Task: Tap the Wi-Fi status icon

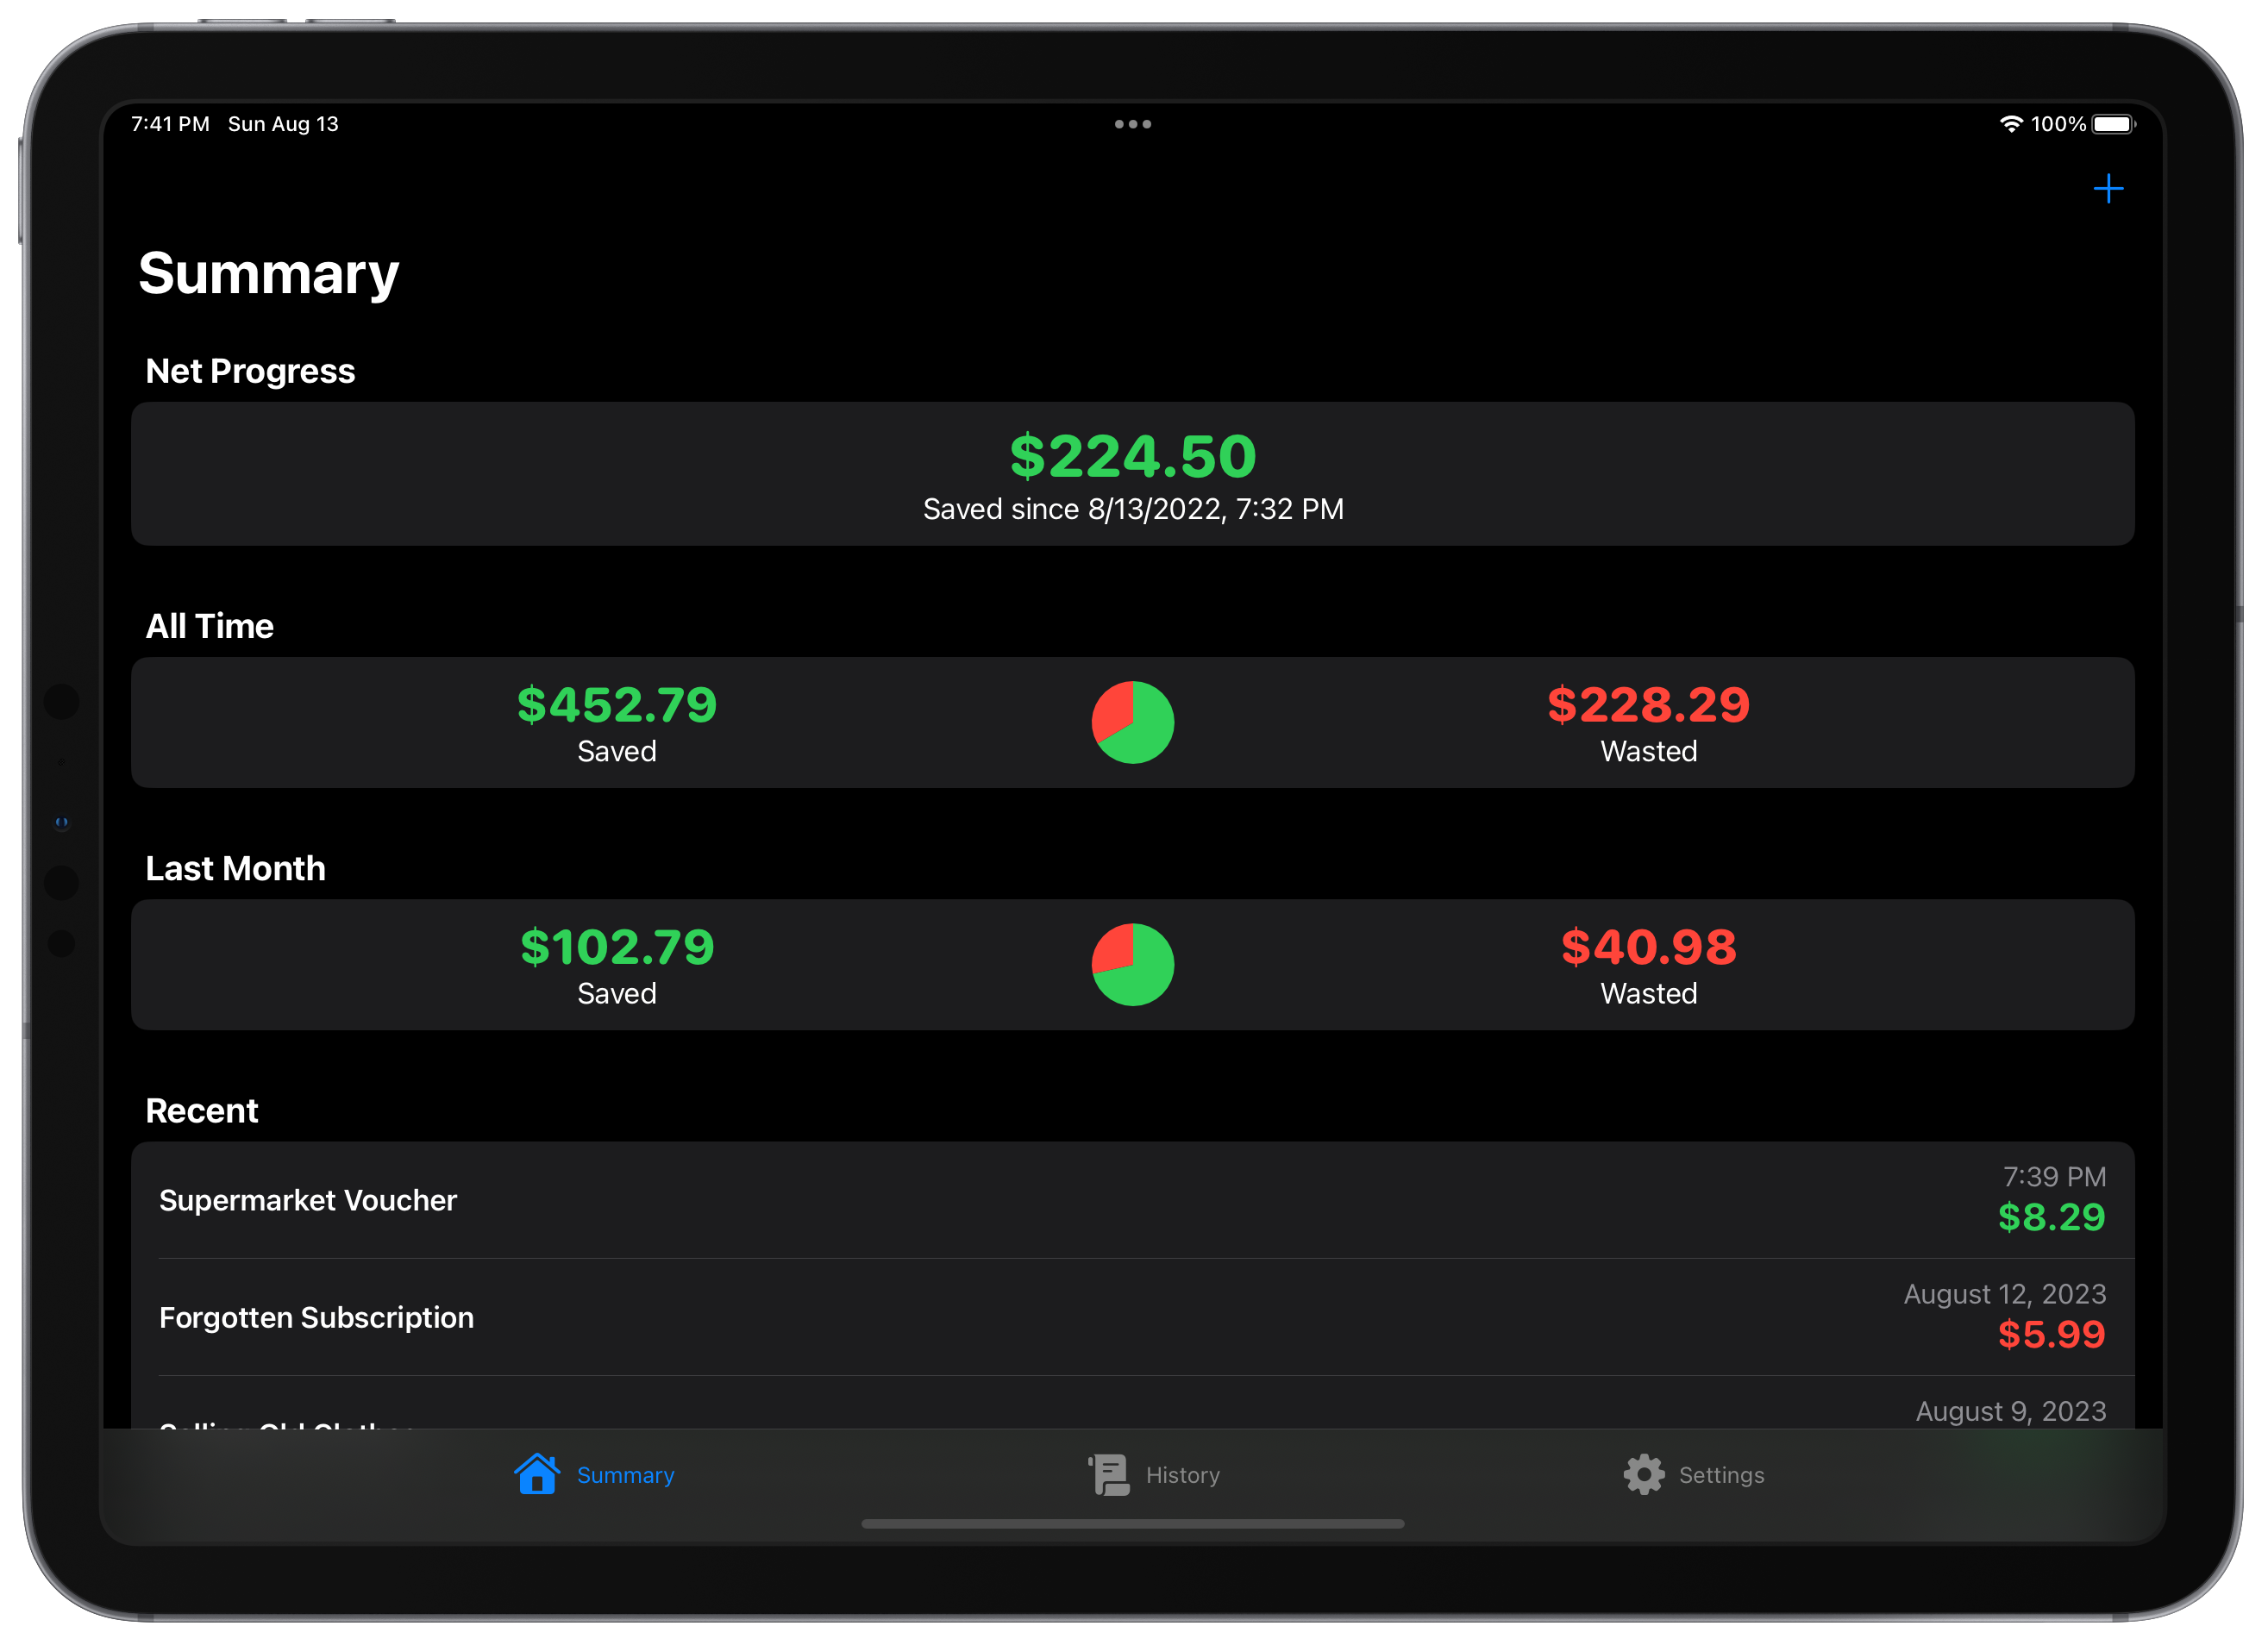Action: [2012, 123]
